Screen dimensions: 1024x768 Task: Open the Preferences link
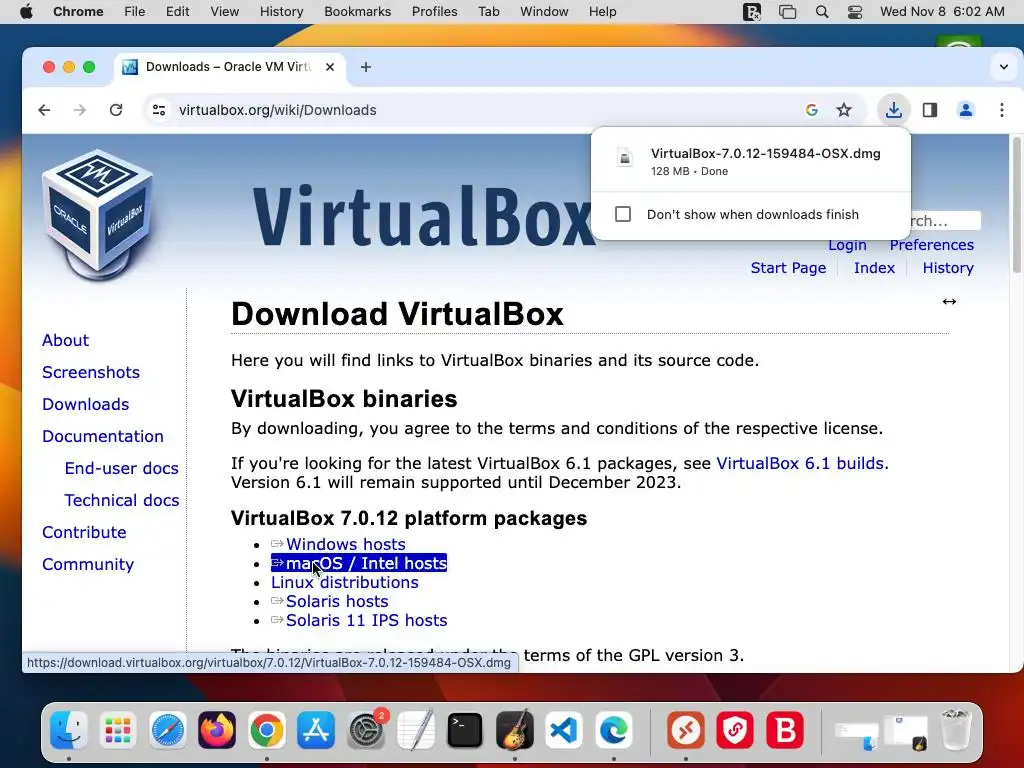coord(931,245)
